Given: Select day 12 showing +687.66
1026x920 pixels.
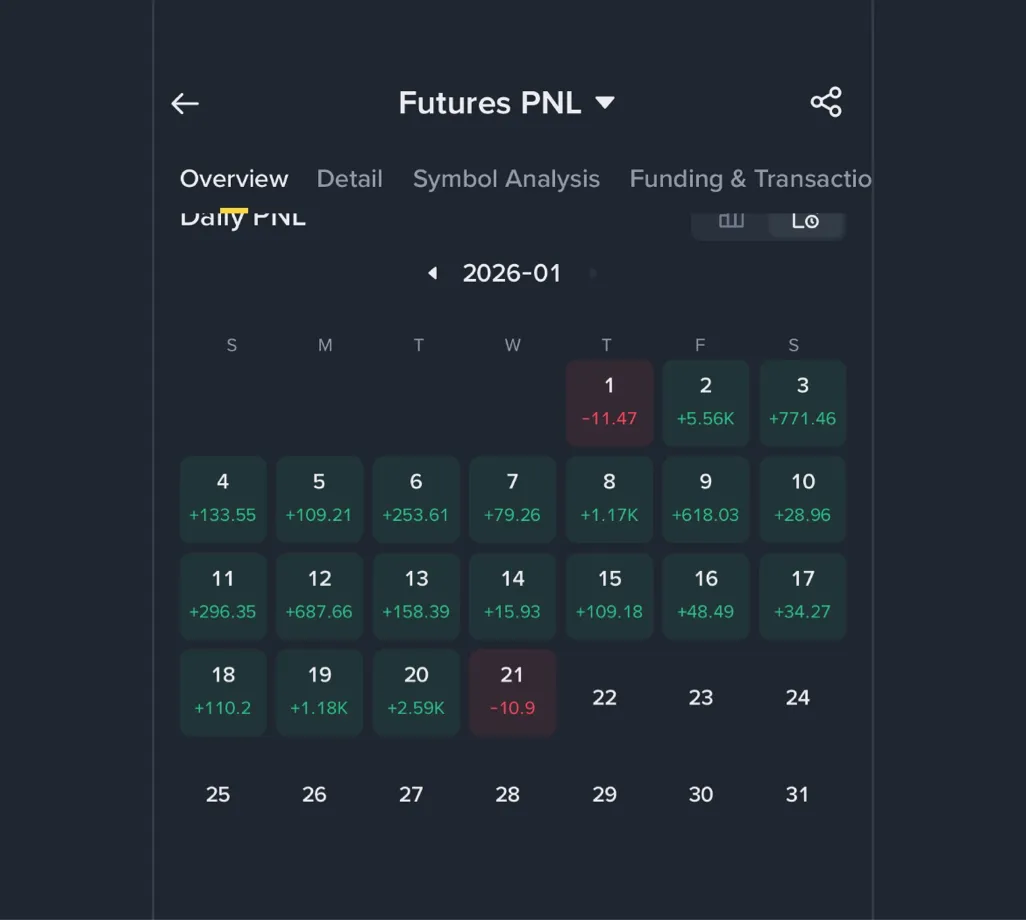Looking at the screenshot, I should (319, 595).
